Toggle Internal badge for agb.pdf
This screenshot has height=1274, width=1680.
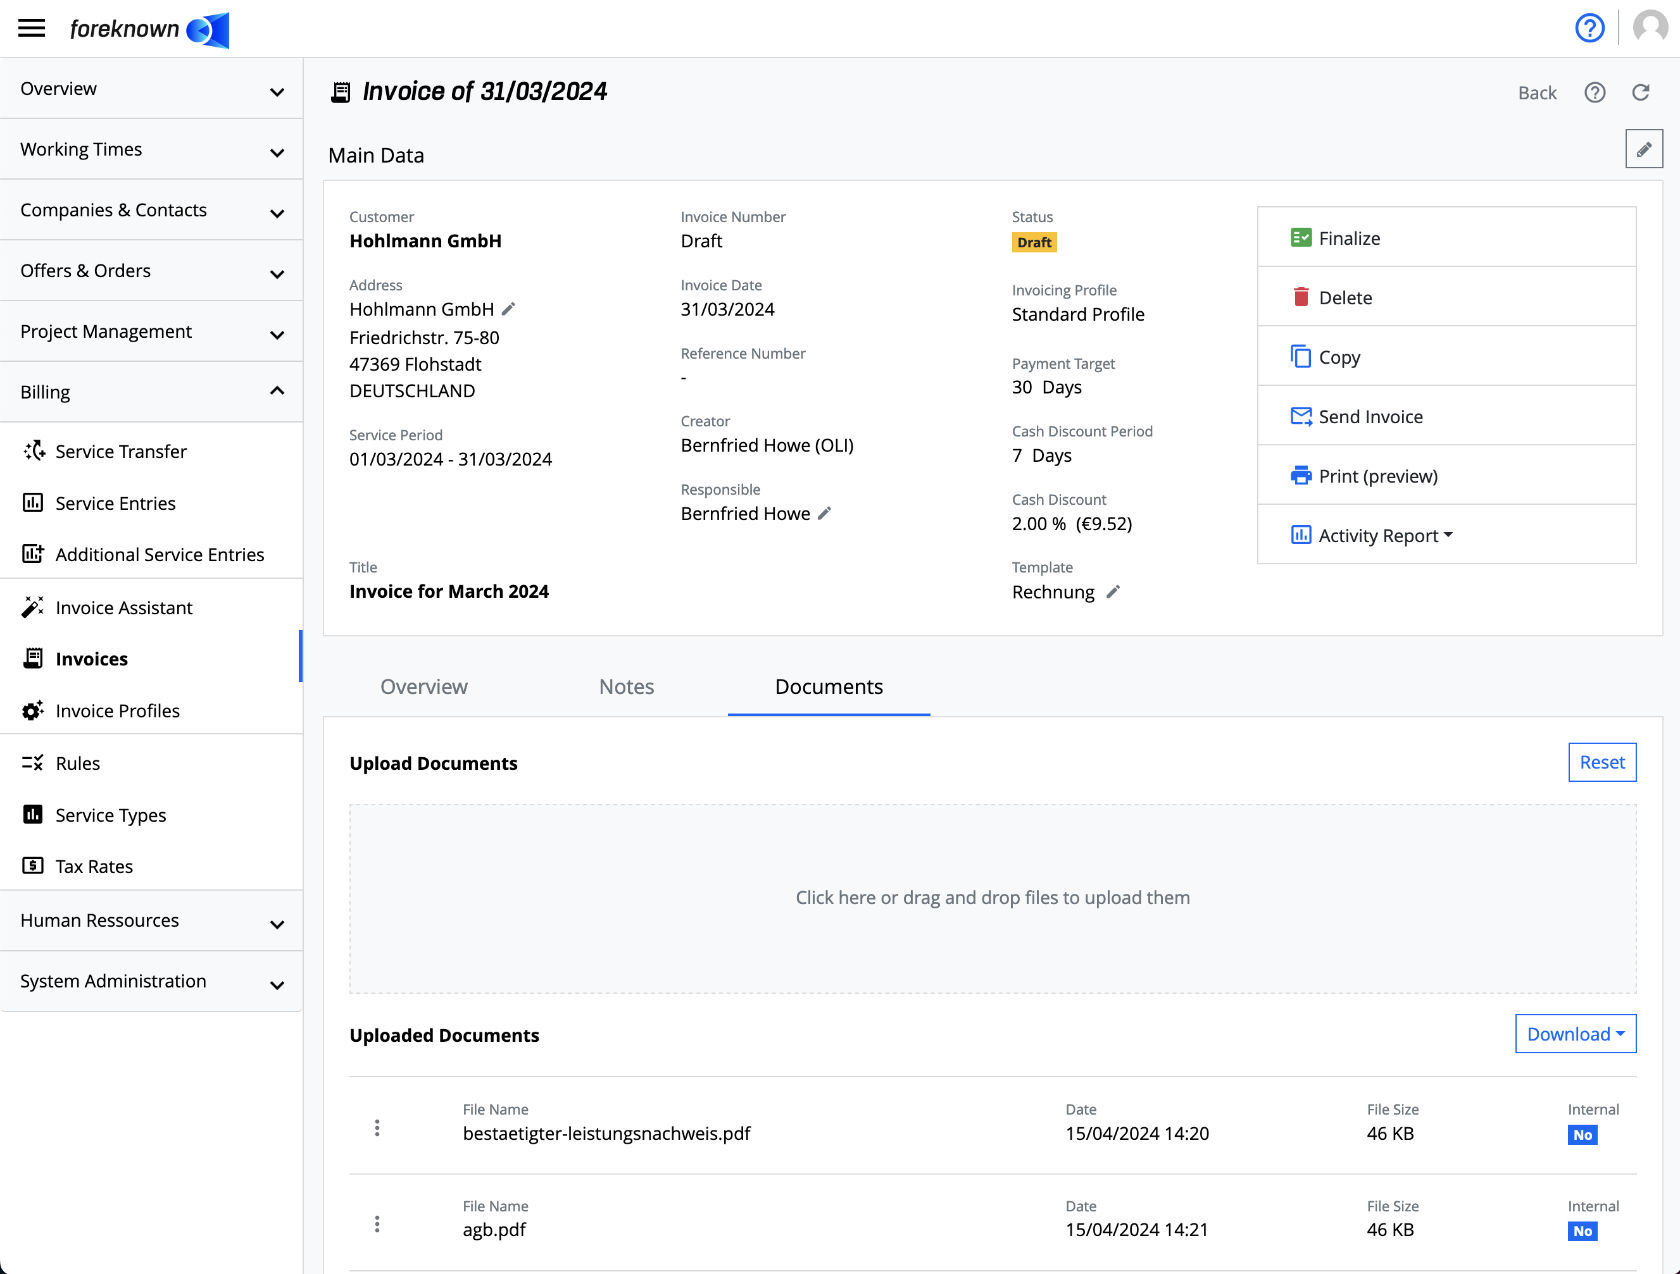pos(1582,1231)
